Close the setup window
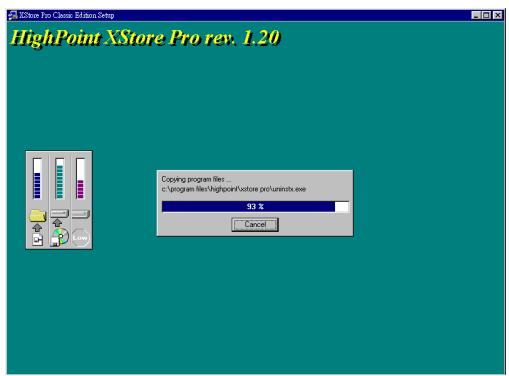 (497, 15)
